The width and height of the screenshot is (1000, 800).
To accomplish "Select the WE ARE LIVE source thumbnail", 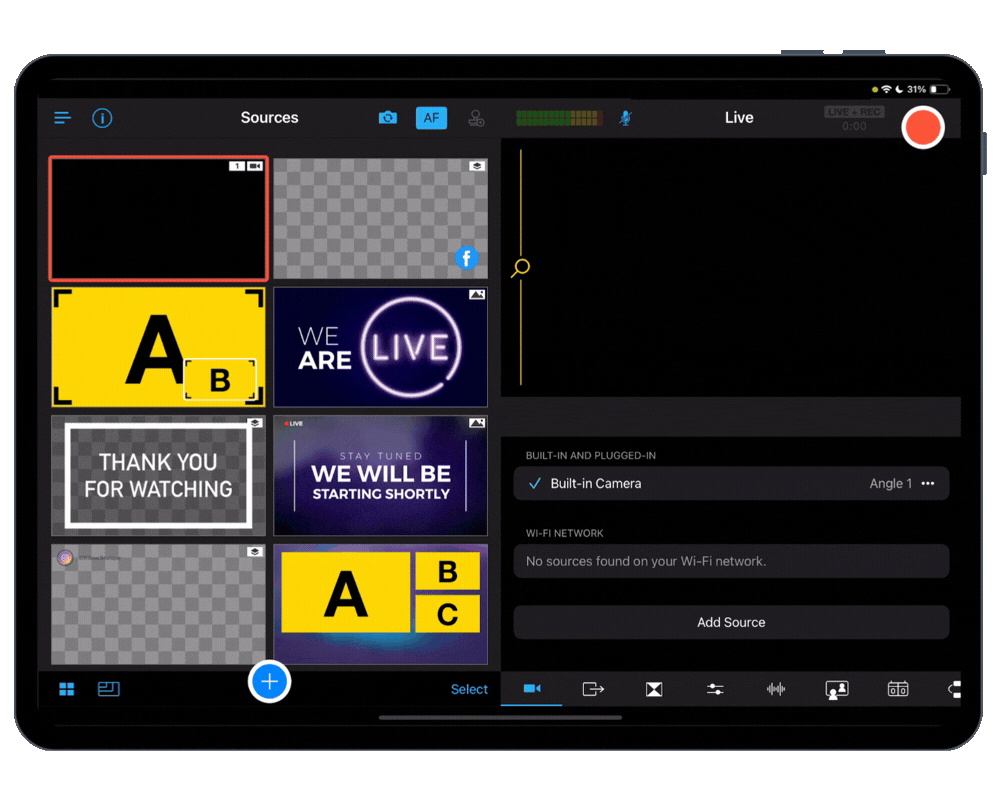I will click(380, 346).
